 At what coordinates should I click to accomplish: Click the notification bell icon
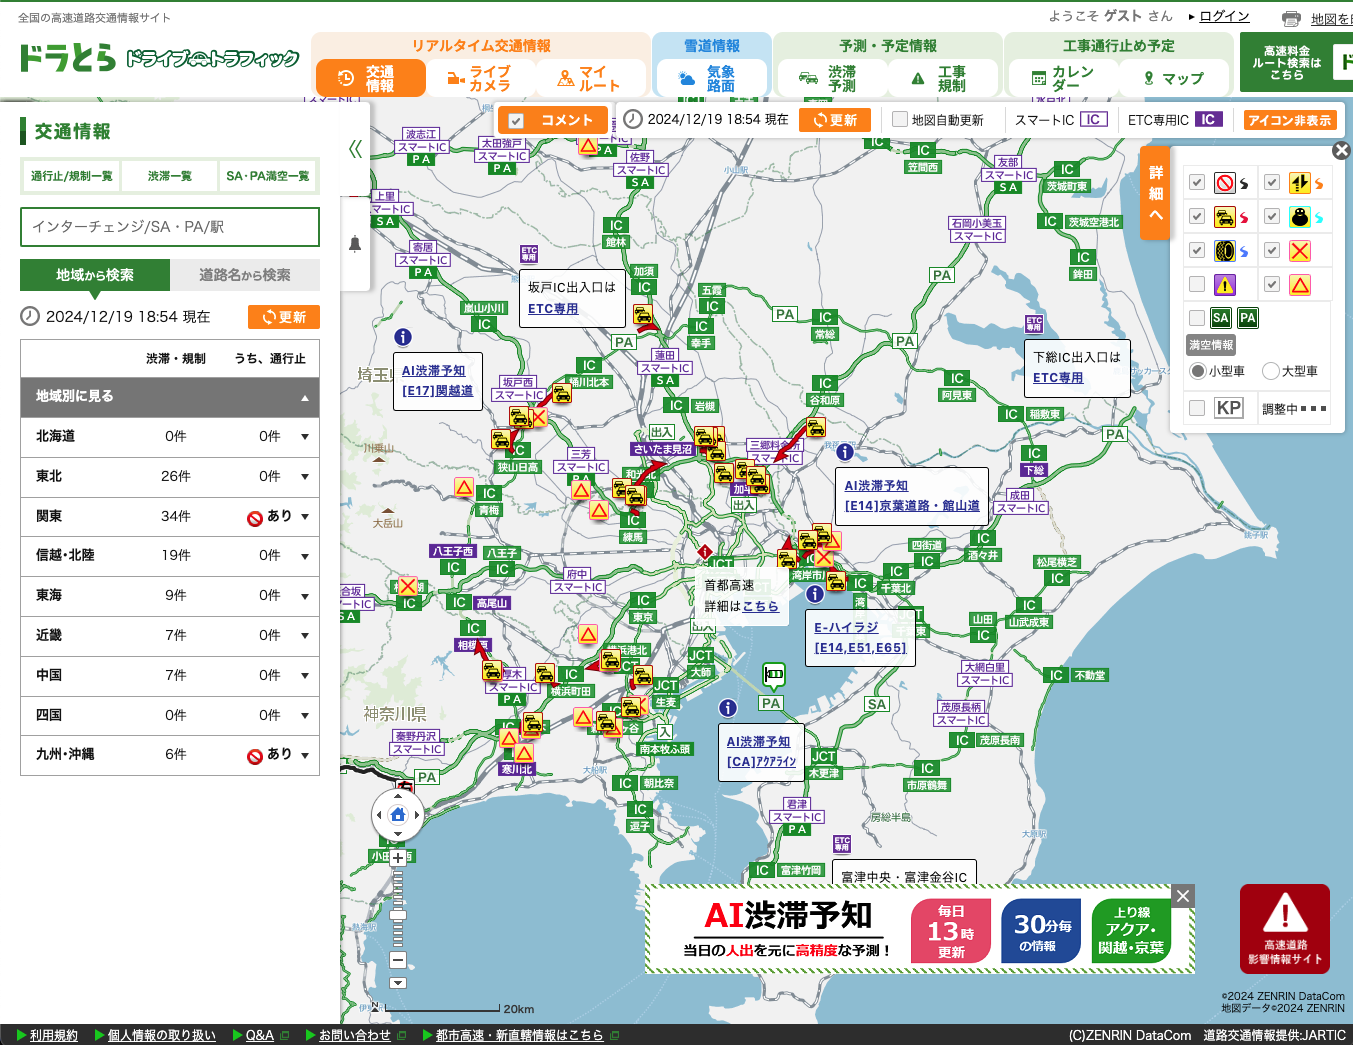point(354,244)
